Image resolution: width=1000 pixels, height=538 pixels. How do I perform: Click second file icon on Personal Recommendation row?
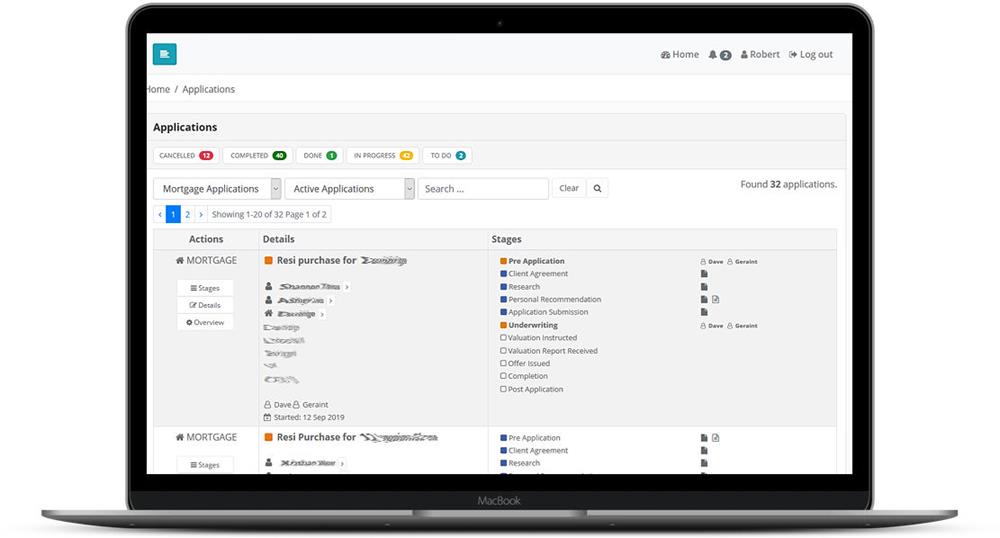point(716,299)
